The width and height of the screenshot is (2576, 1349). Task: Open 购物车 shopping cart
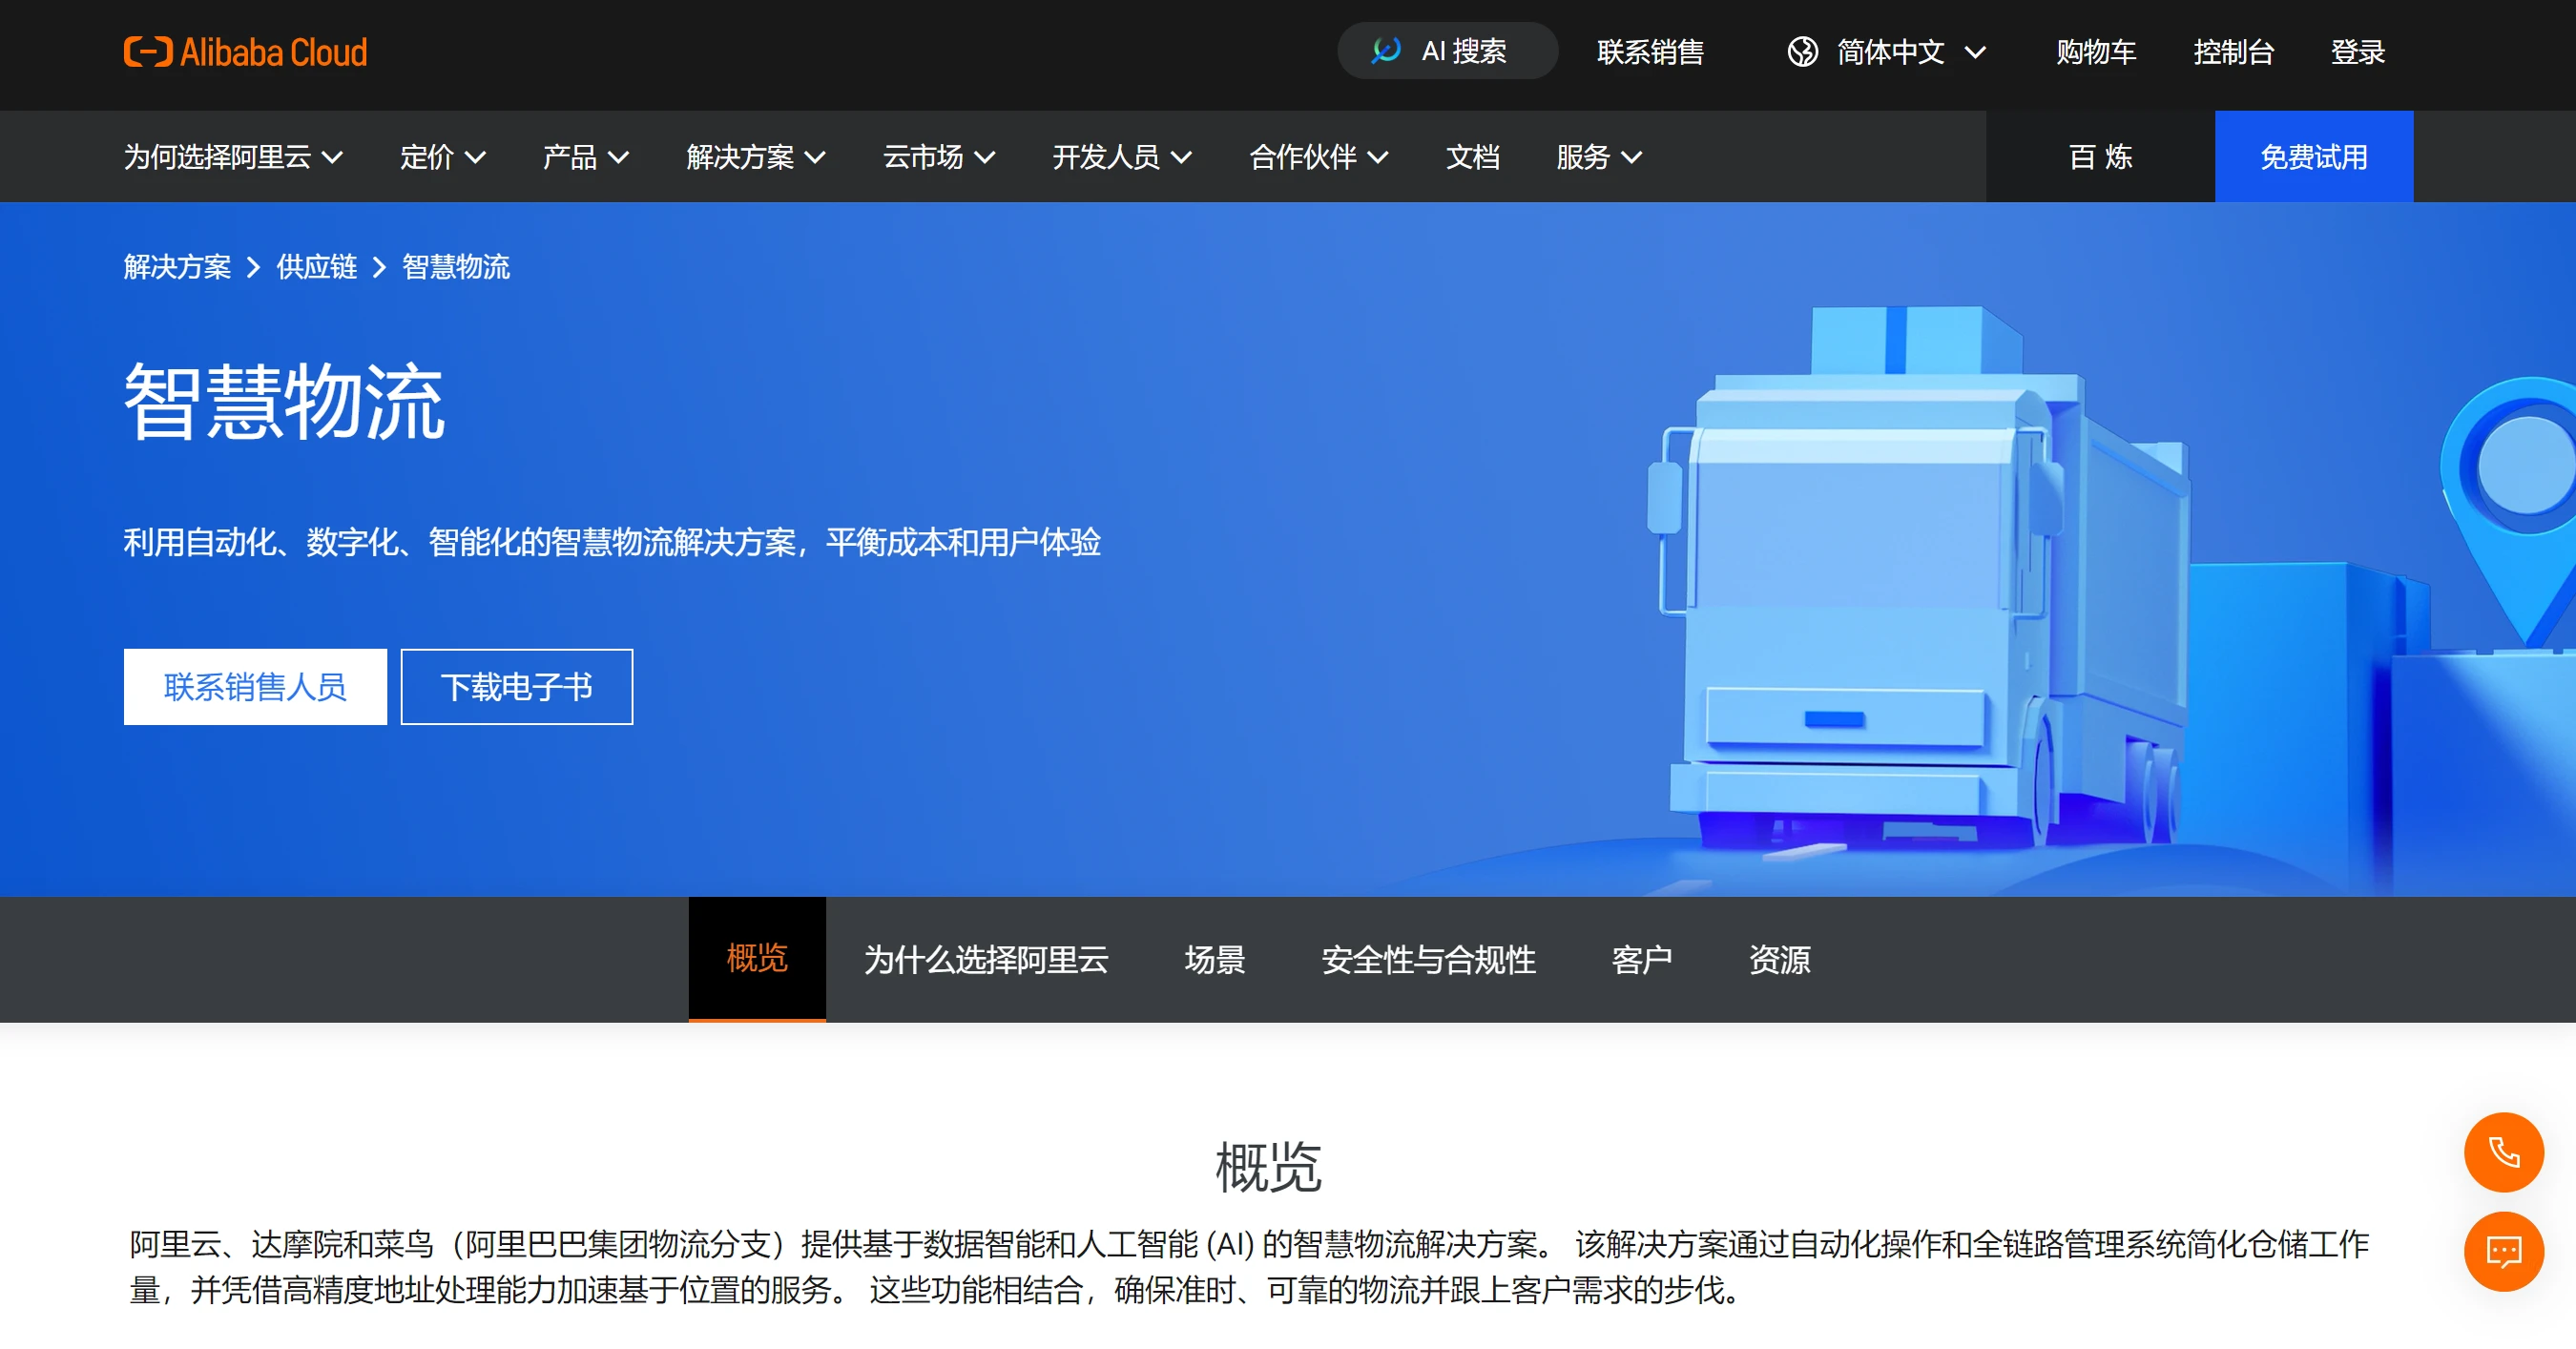pyautogui.click(x=2096, y=52)
